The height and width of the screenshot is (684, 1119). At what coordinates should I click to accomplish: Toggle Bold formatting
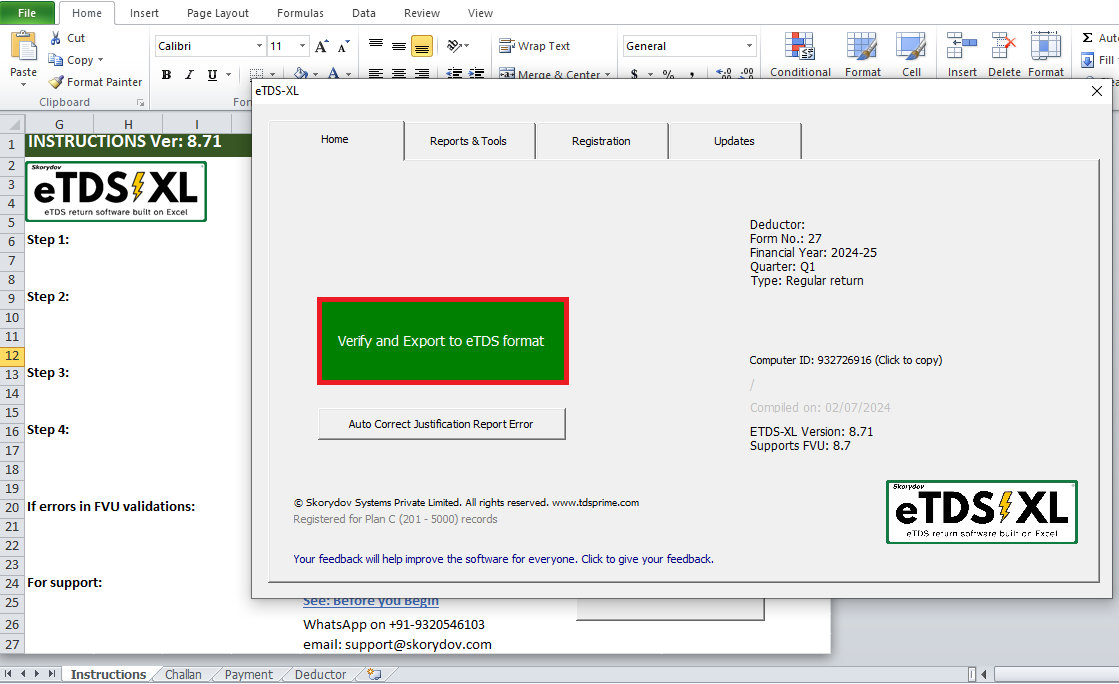click(166, 74)
